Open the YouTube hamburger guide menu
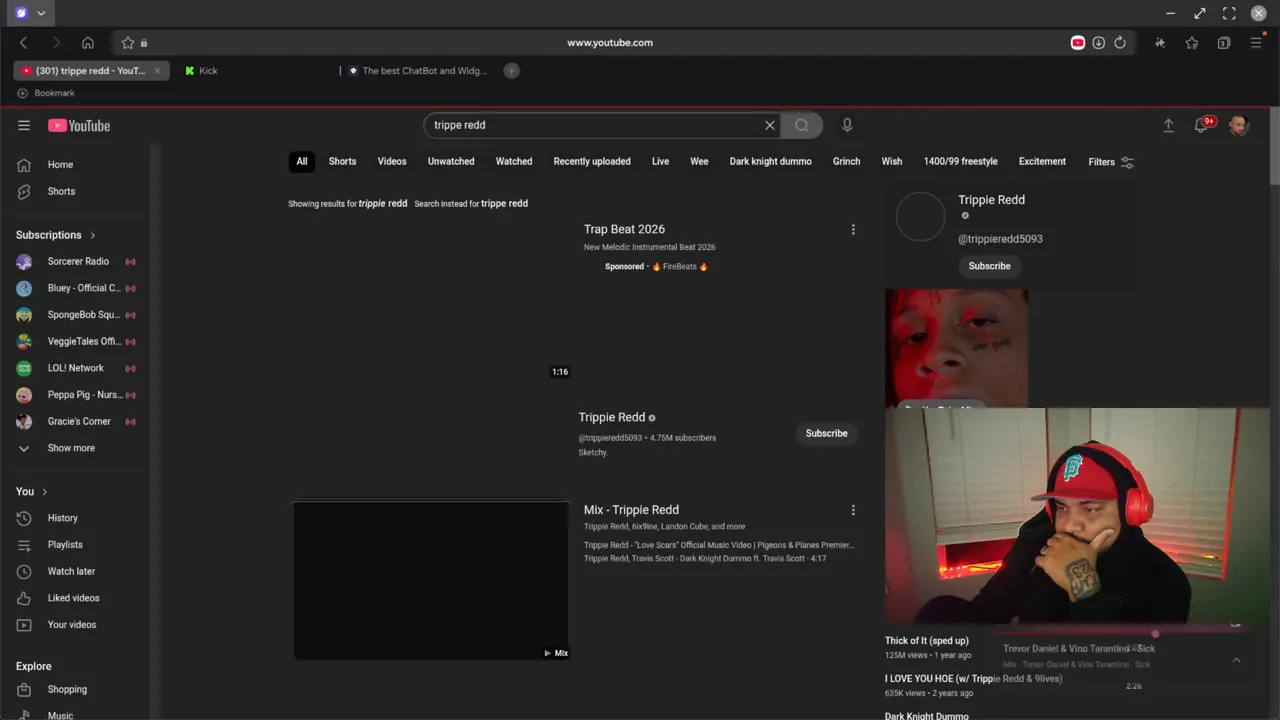Viewport: 1280px width, 720px height. pos(24,125)
